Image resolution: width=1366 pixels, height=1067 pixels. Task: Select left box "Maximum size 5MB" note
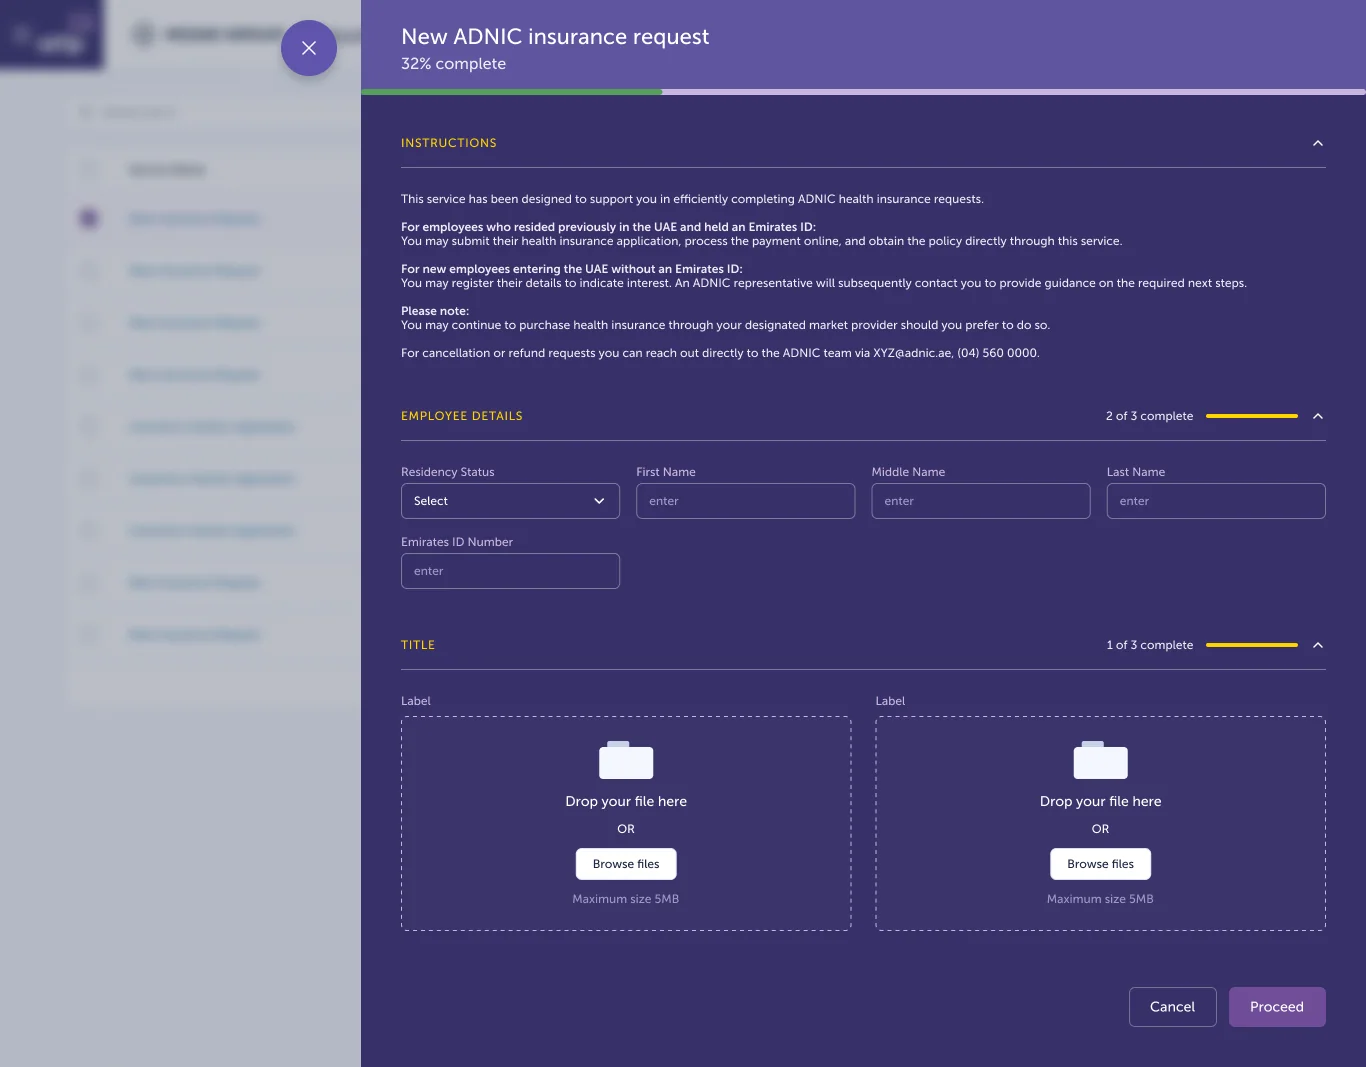[x=626, y=899]
